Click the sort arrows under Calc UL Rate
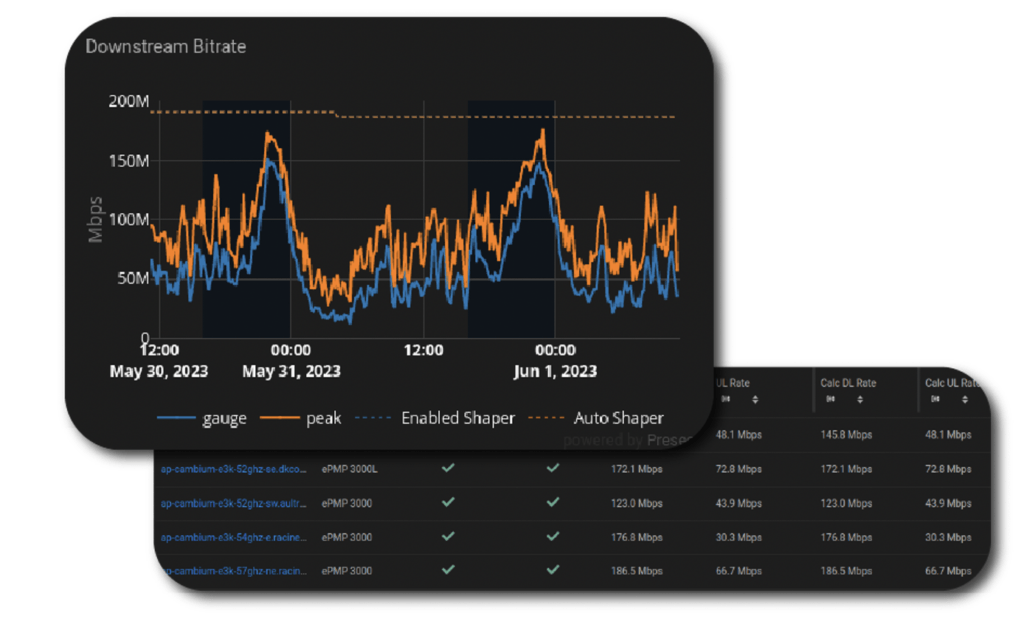This screenshot has width=1024, height=633. tap(965, 400)
